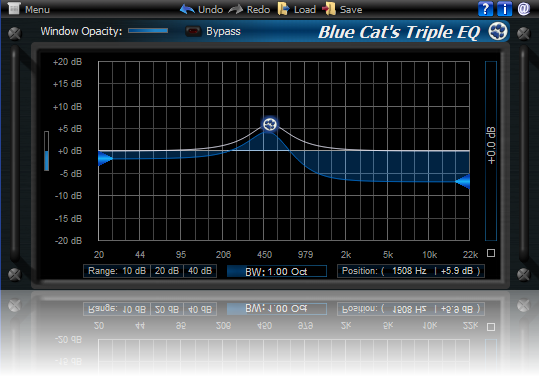Set Range to 20 dB

167,271
